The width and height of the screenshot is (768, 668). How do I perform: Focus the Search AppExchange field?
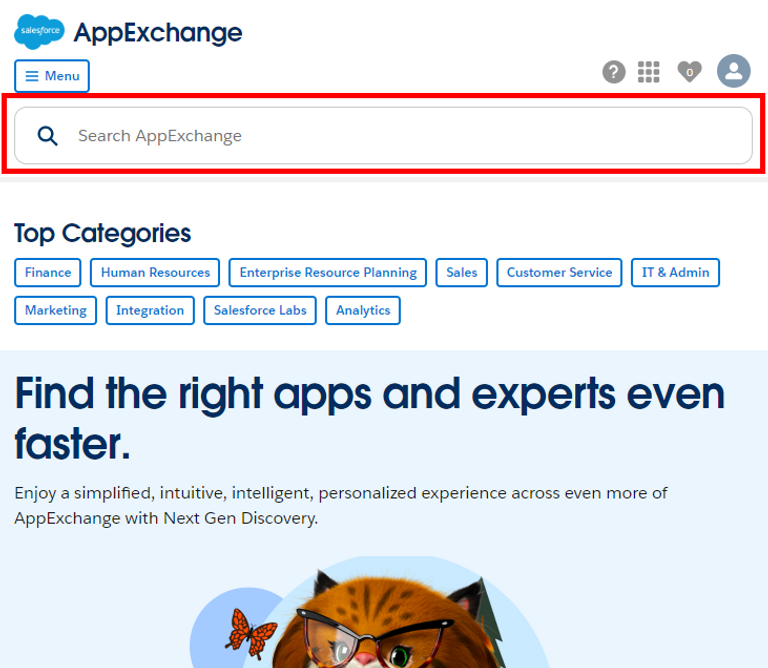tap(383, 136)
